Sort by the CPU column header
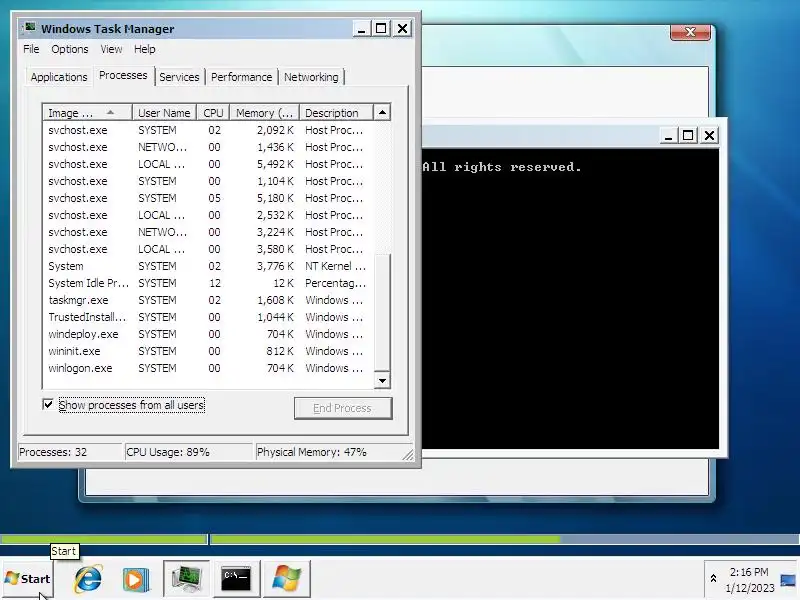The width and height of the screenshot is (800, 600). 213,112
